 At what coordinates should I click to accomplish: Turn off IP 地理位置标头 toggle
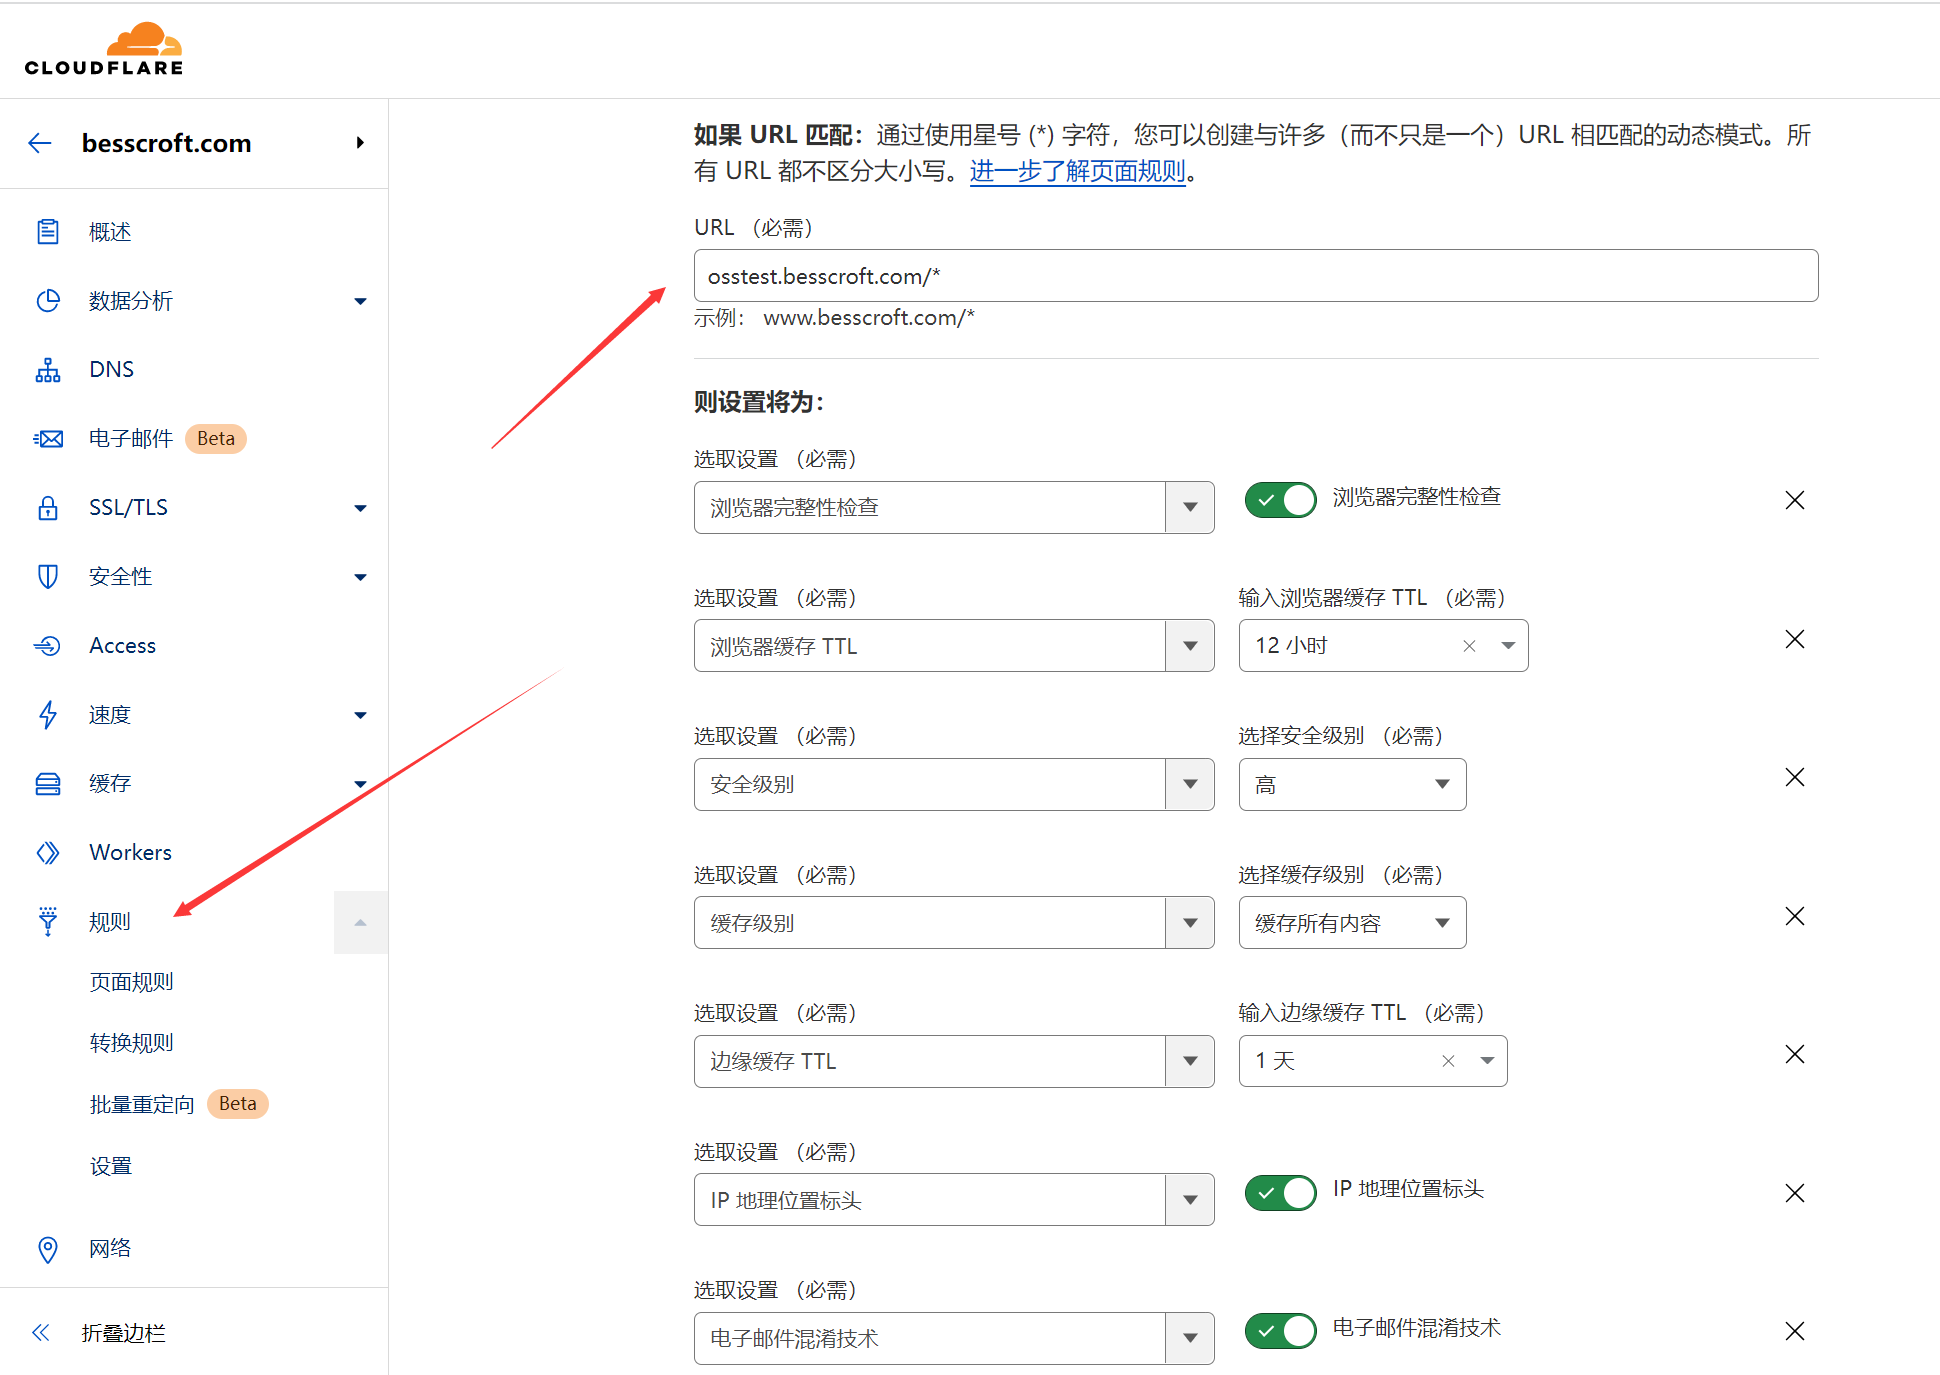[x=1280, y=1192]
